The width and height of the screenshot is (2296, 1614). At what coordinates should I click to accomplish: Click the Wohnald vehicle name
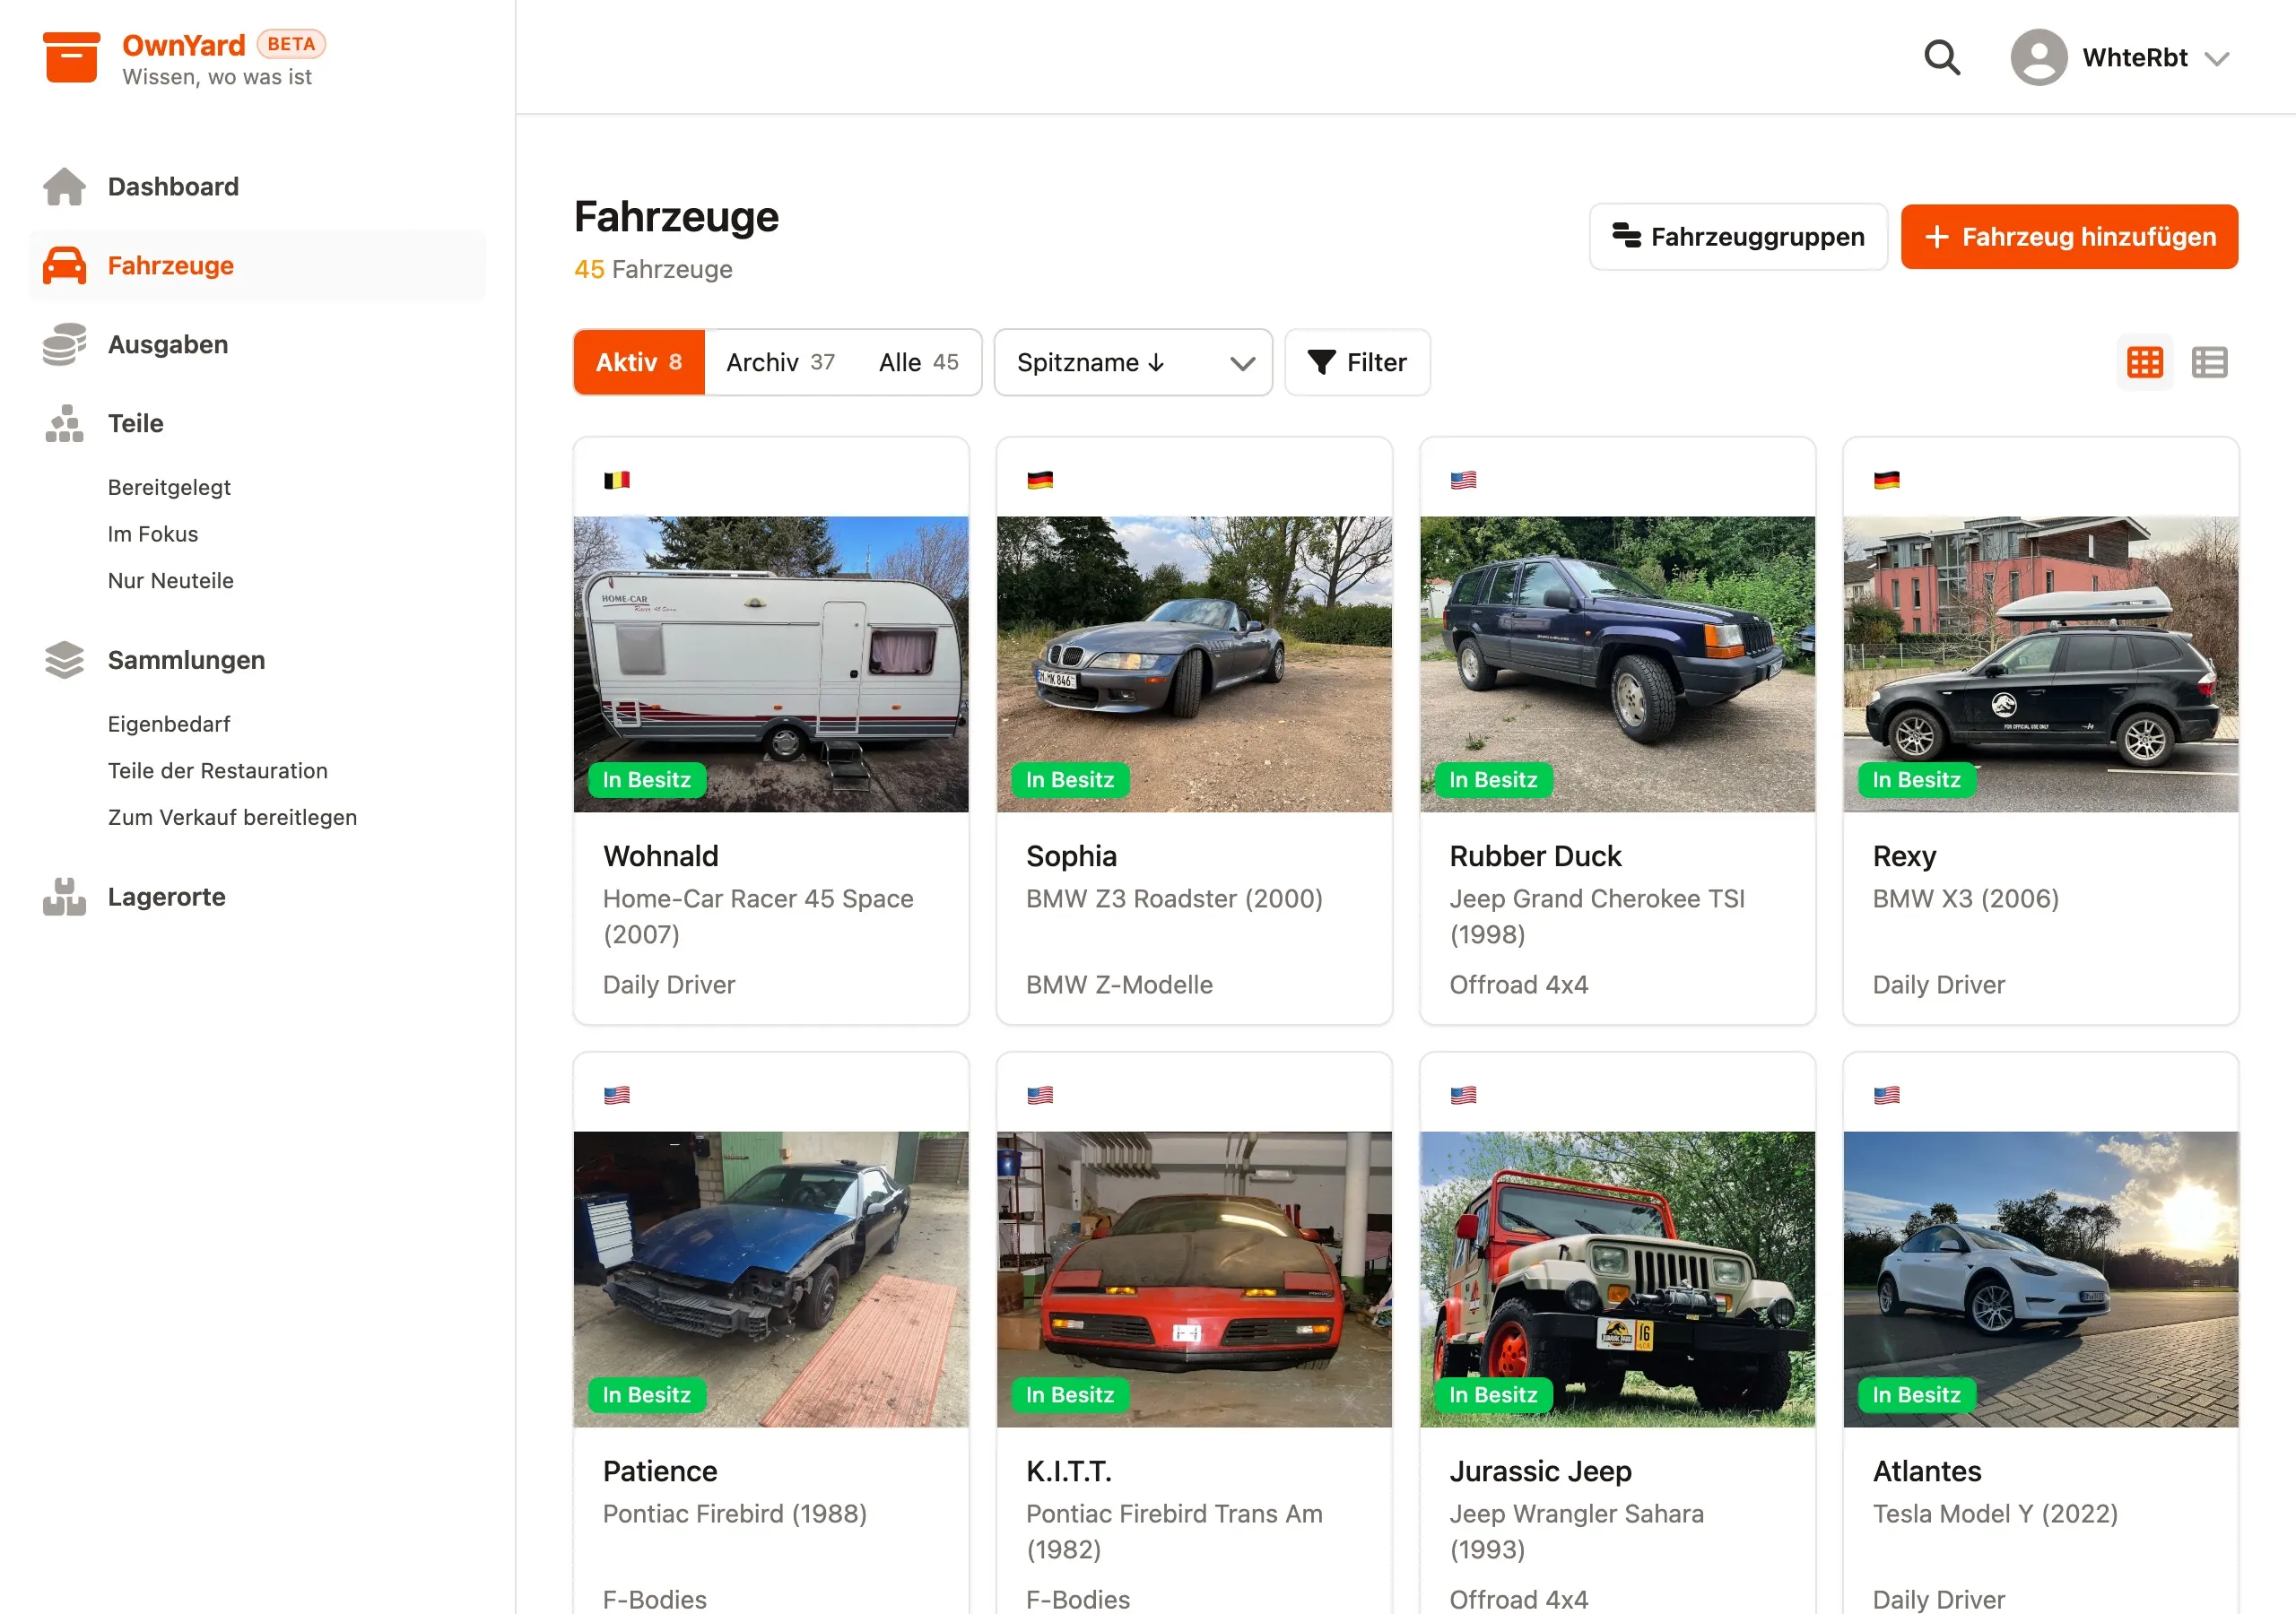coord(660,856)
